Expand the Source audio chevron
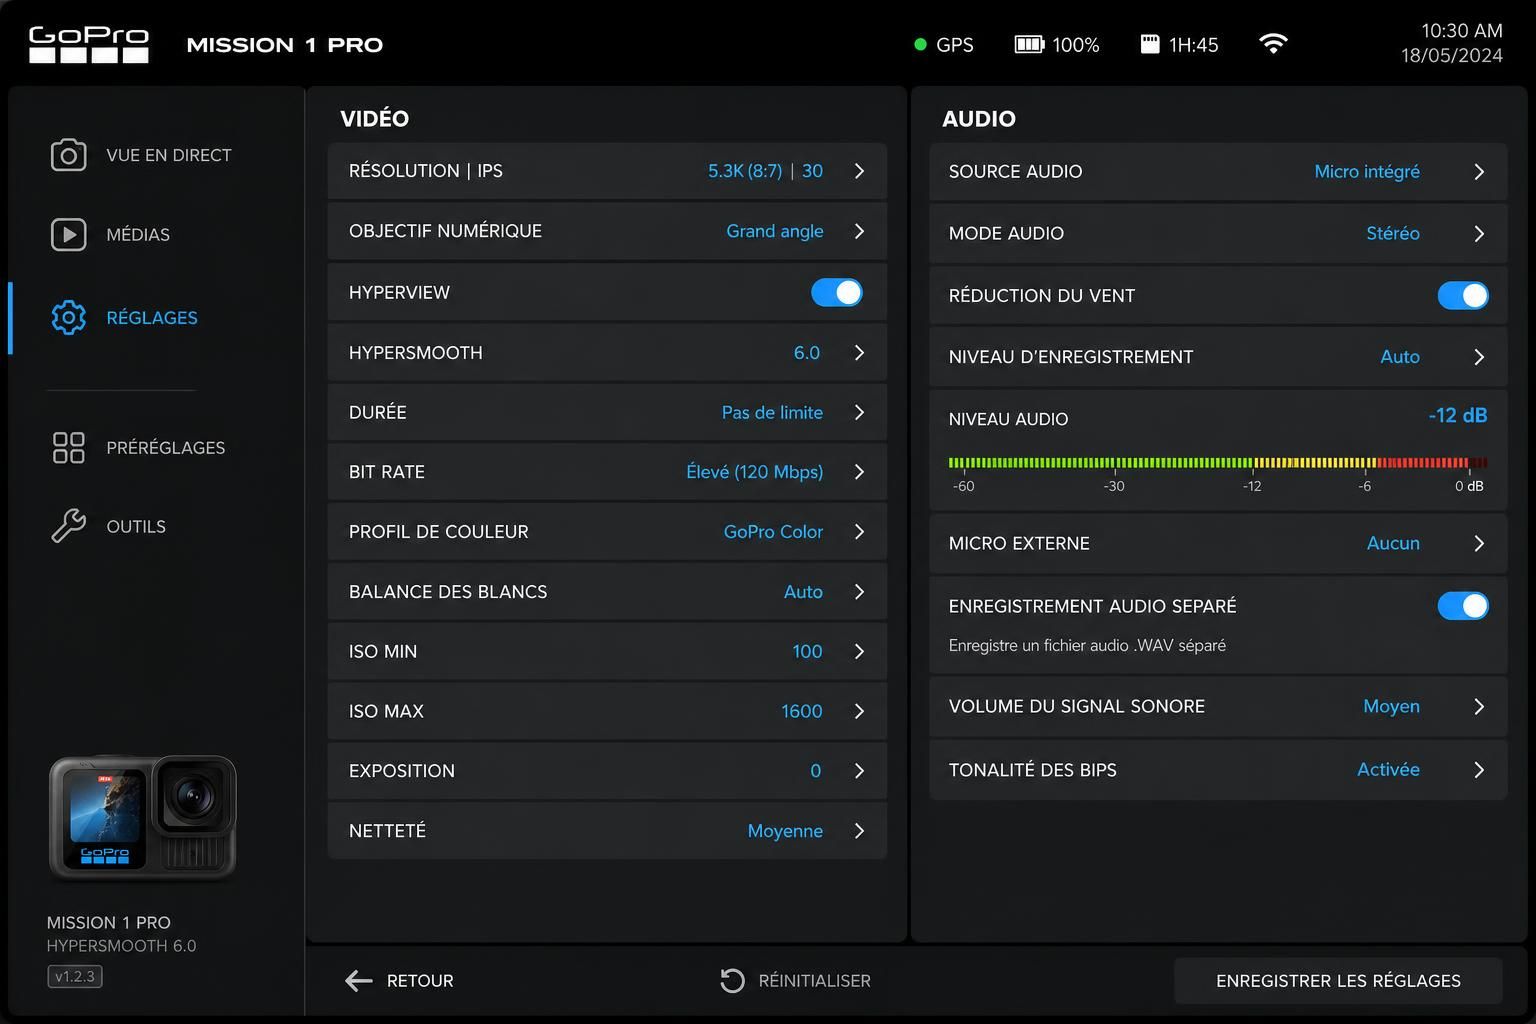Image resolution: width=1536 pixels, height=1024 pixels. [x=1479, y=172]
